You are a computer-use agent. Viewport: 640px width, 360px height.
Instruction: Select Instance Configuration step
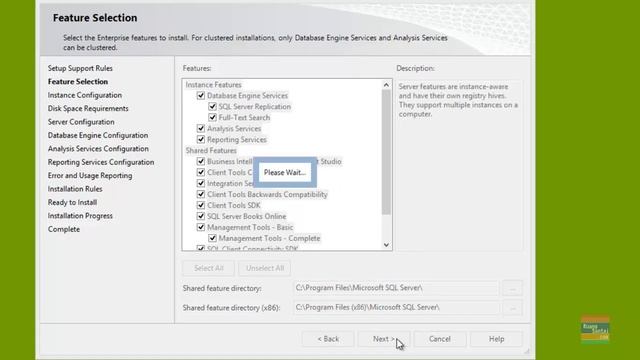pyautogui.click(x=84, y=95)
